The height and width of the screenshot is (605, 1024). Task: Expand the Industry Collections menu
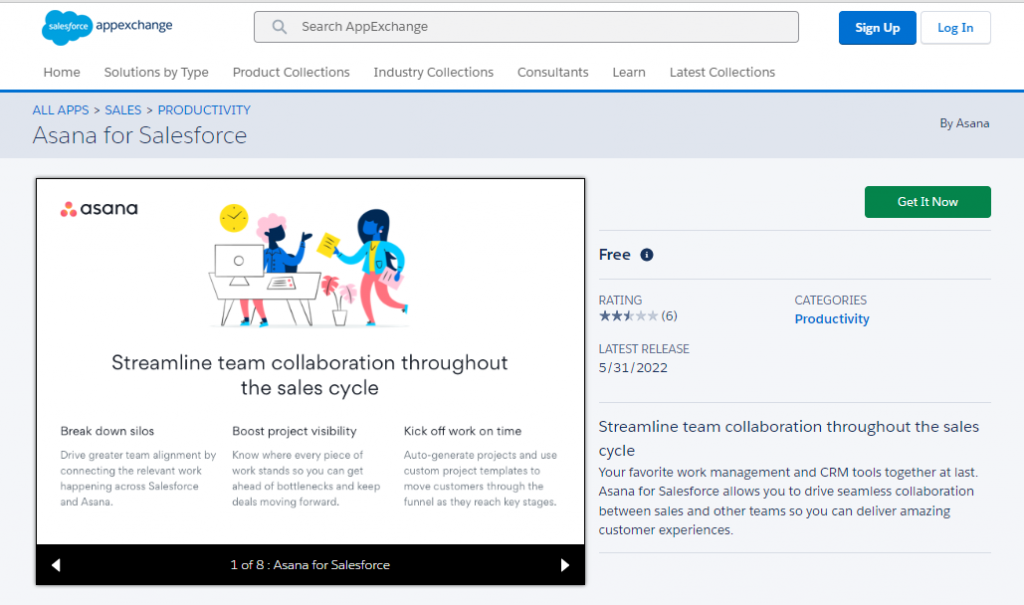[433, 72]
